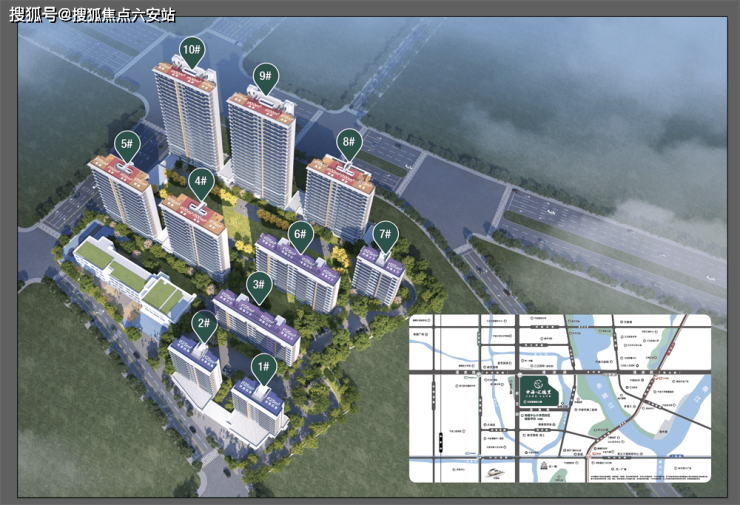This screenshot has width=740, height=505.
Task: Click the 10# tower marker pin
Action: pyautogui.click(x=191, y=50)
